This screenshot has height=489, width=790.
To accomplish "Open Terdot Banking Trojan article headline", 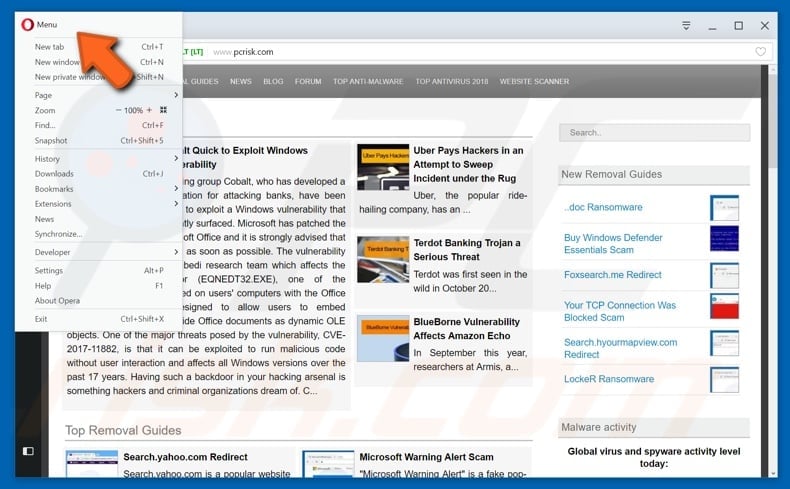I will pos(467,250).
